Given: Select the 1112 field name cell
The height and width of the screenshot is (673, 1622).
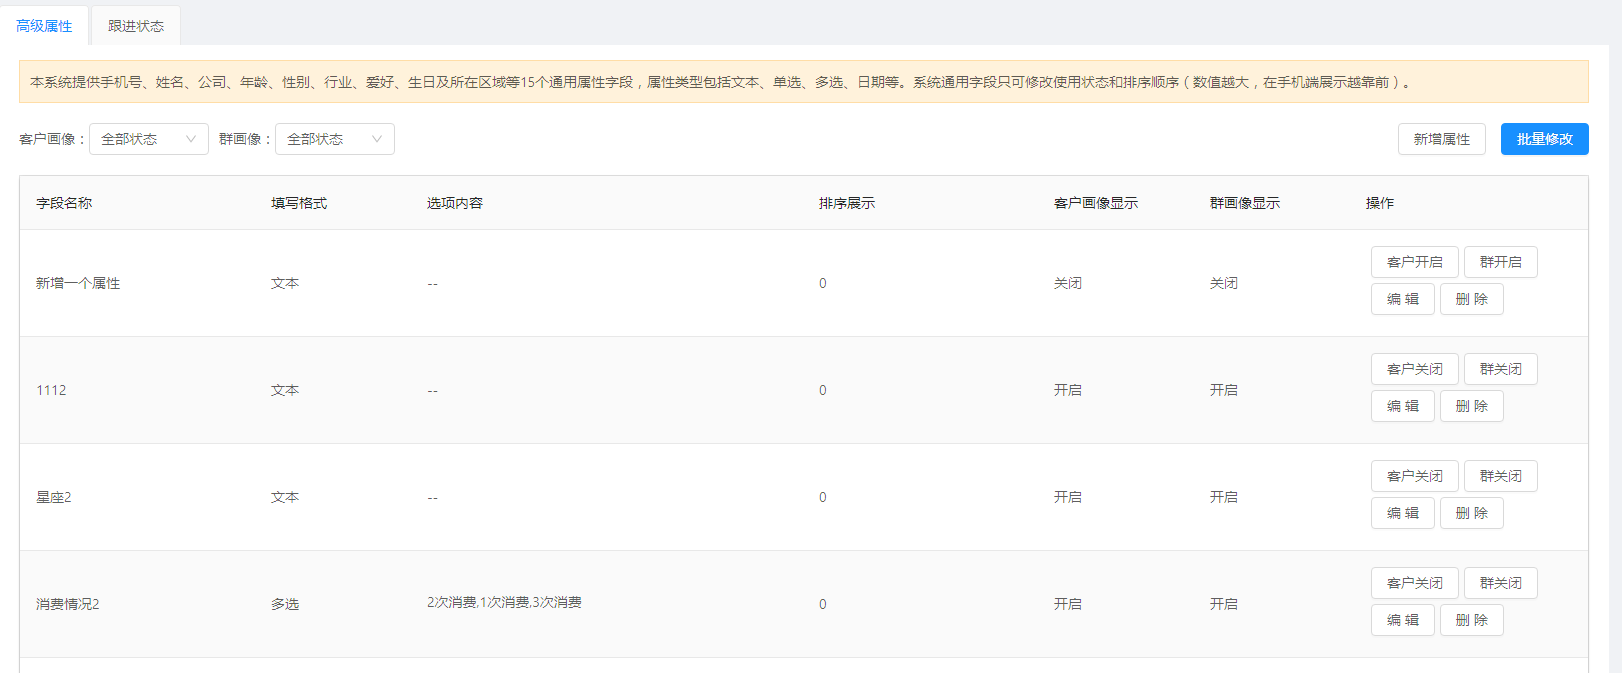Looking at the screenshot, I should (x=51, y=390).
